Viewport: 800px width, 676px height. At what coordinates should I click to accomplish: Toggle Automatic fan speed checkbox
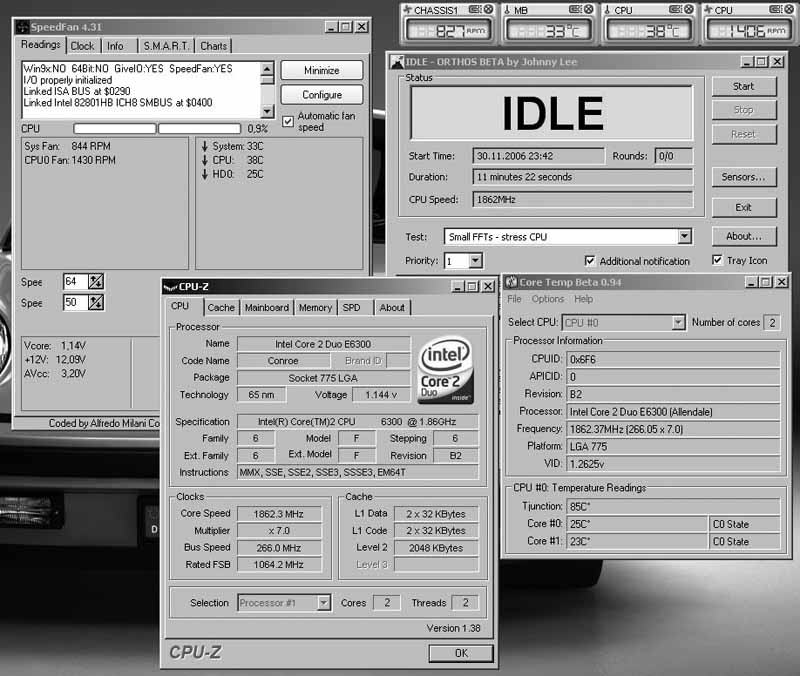(x=288, y=121)
